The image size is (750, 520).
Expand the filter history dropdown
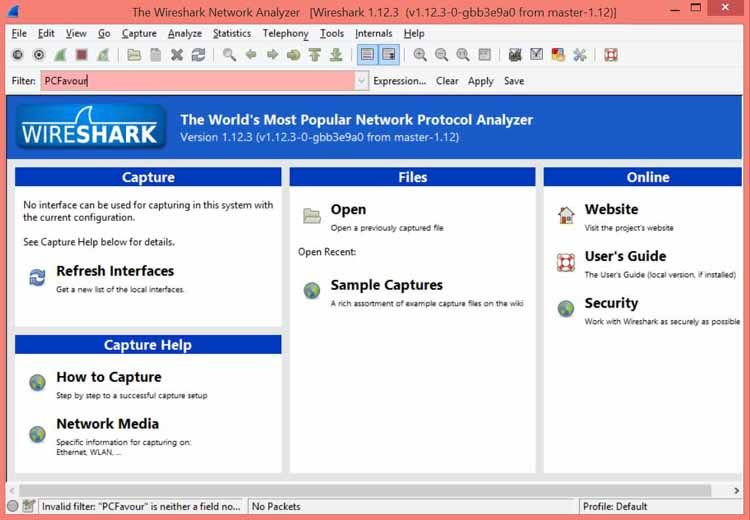(362, 81)
